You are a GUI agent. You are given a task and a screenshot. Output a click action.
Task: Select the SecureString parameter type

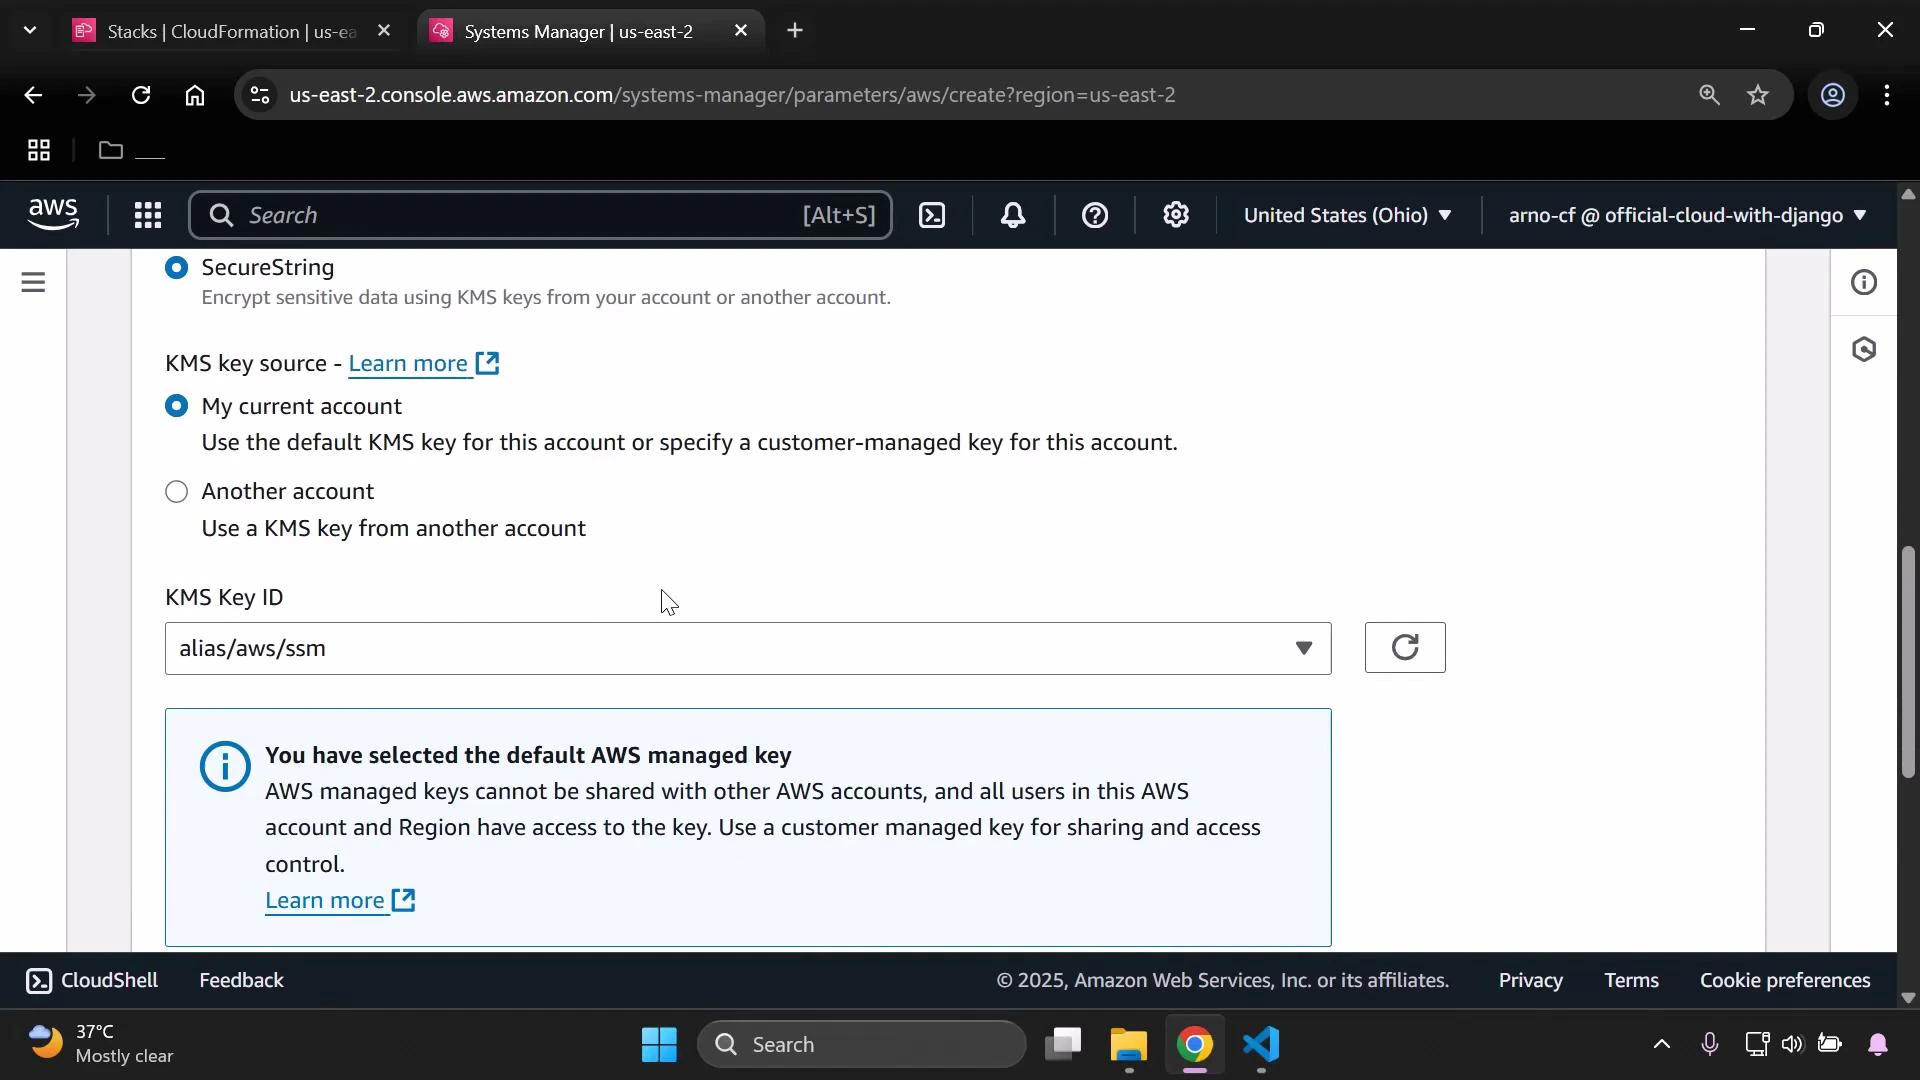coord(177,267)
